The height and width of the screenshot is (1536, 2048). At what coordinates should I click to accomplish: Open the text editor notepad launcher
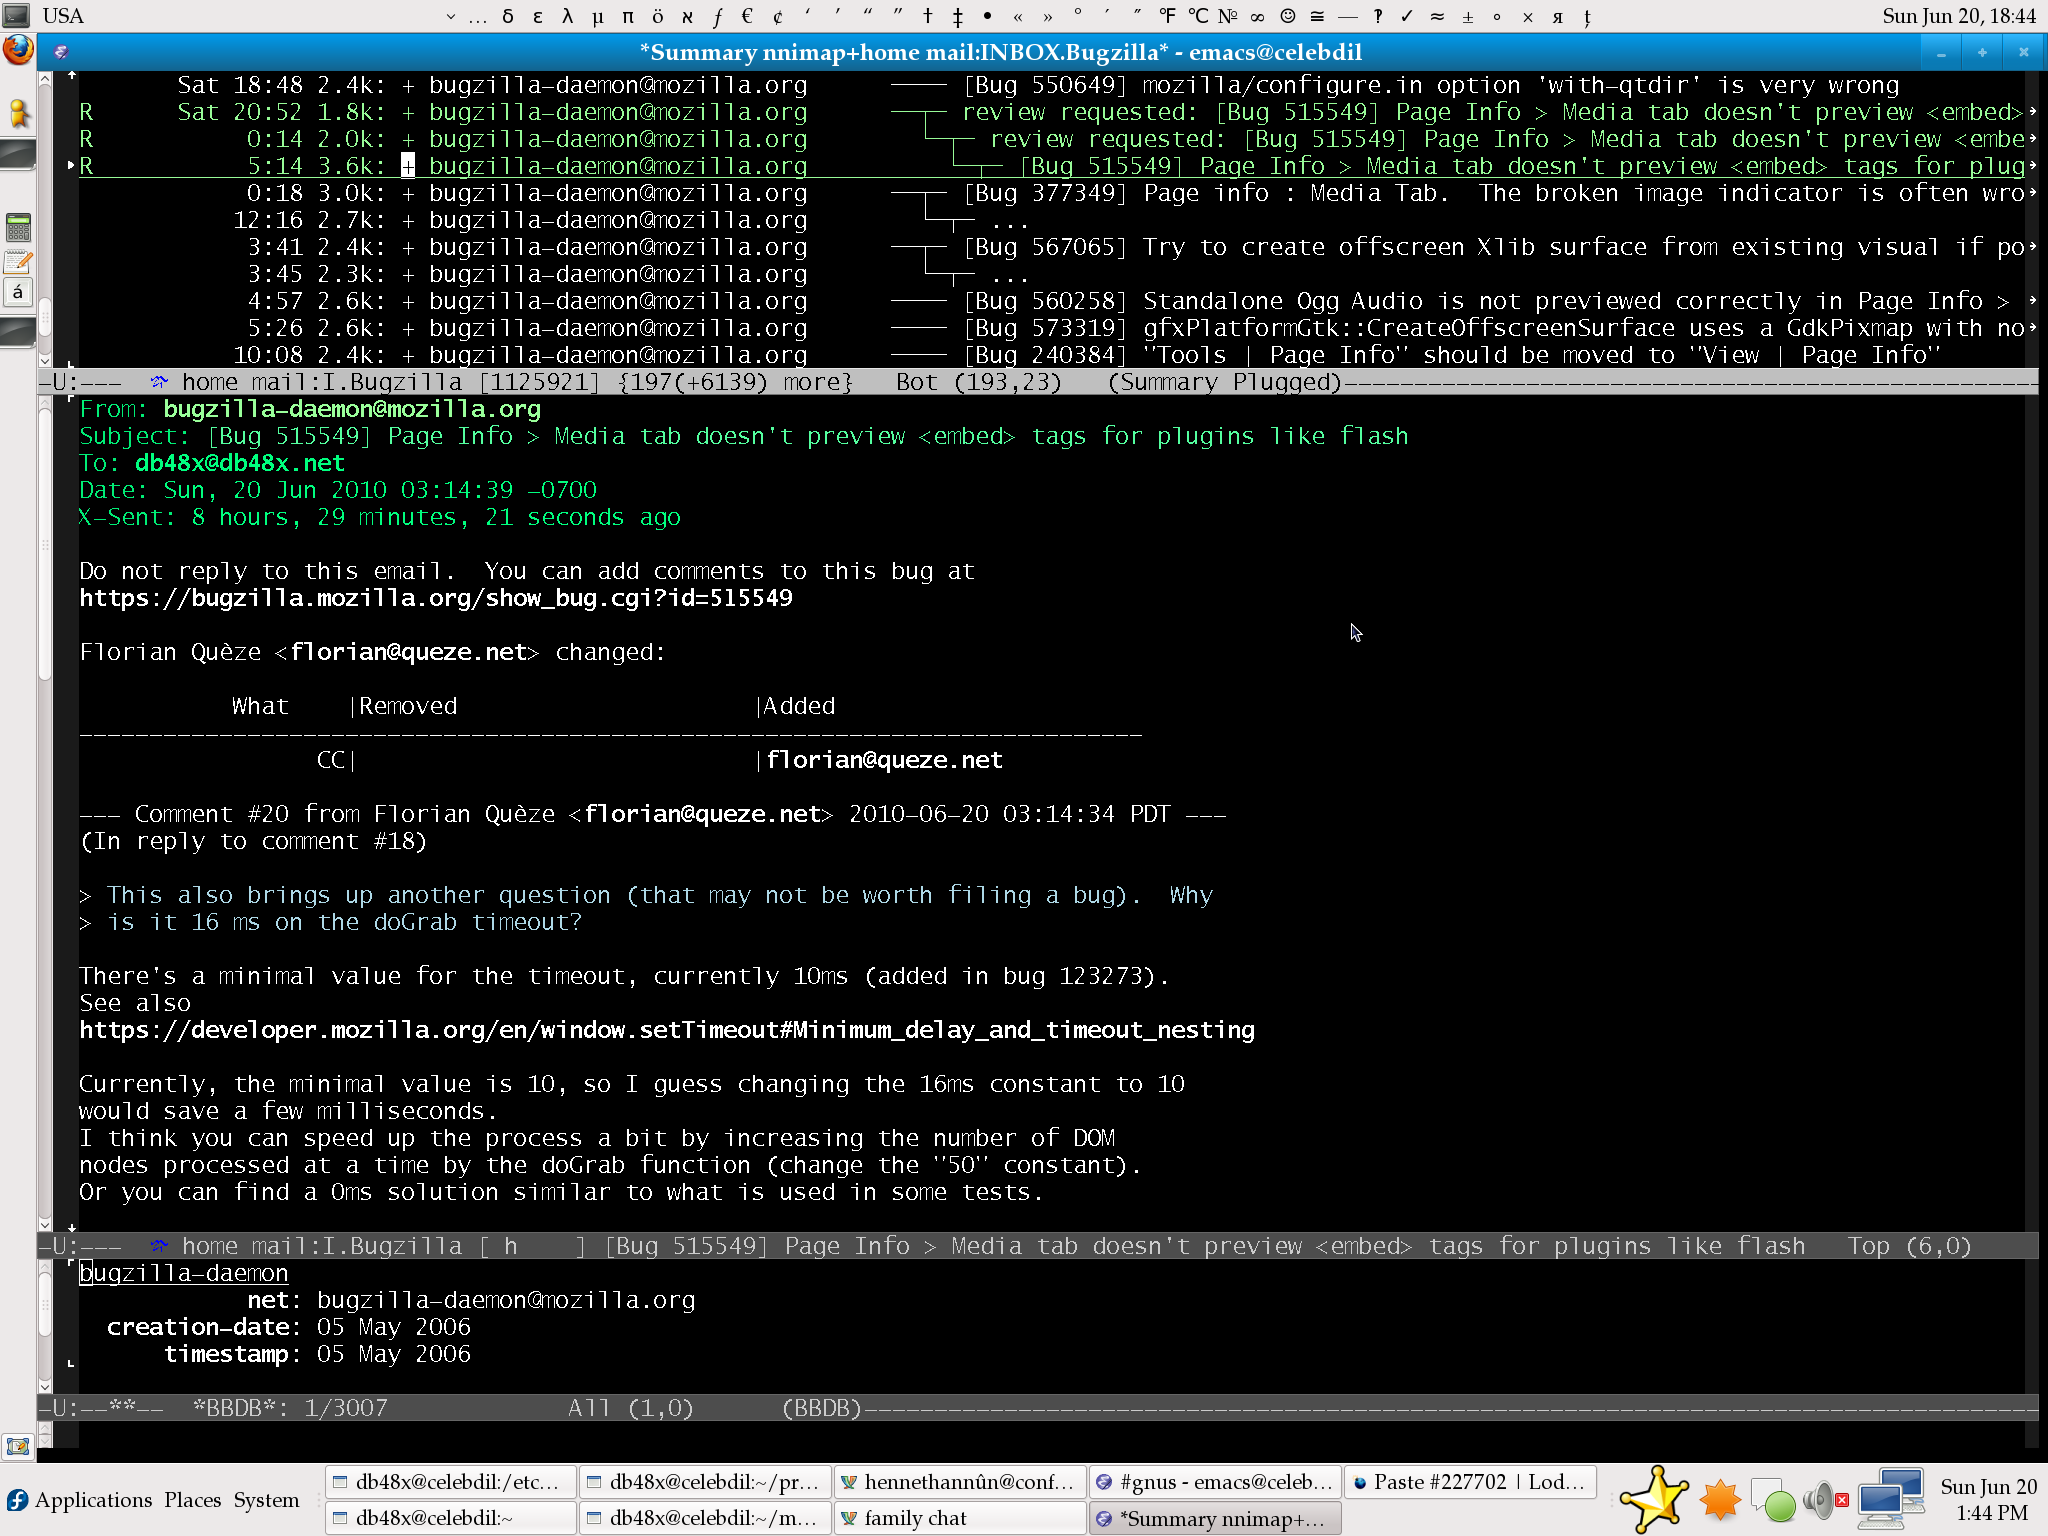tap(18, 262)
